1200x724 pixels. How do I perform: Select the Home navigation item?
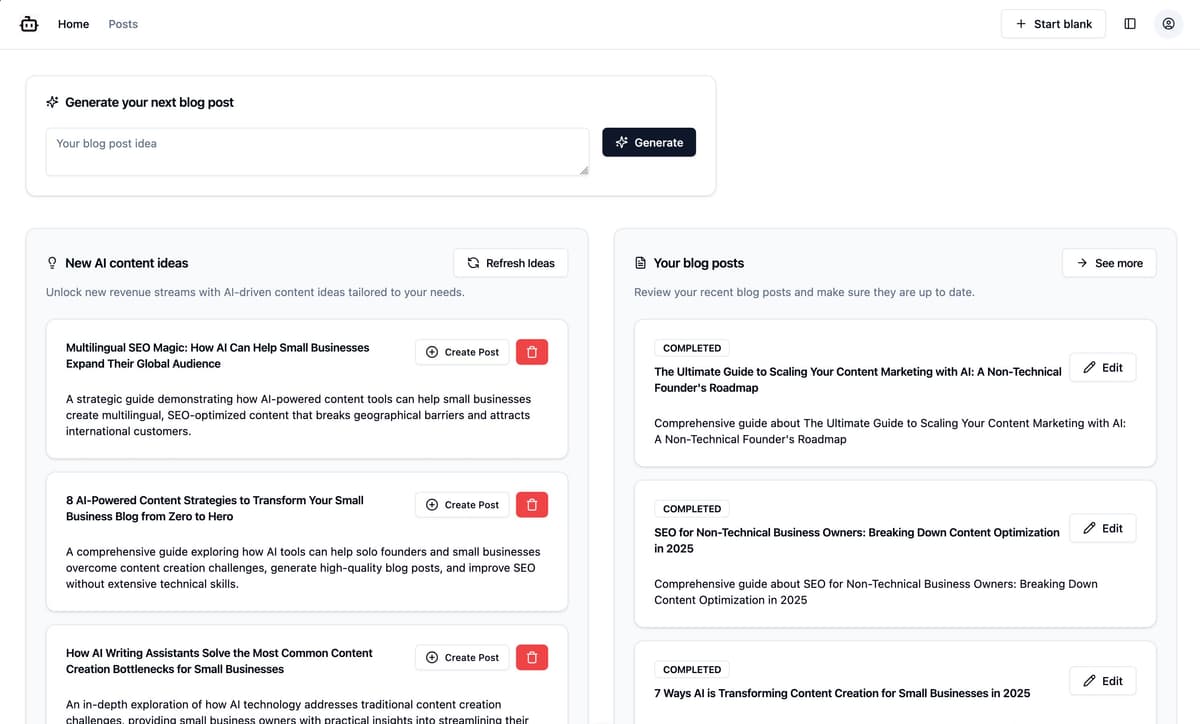pyautogui.click(x=72, y=23)
